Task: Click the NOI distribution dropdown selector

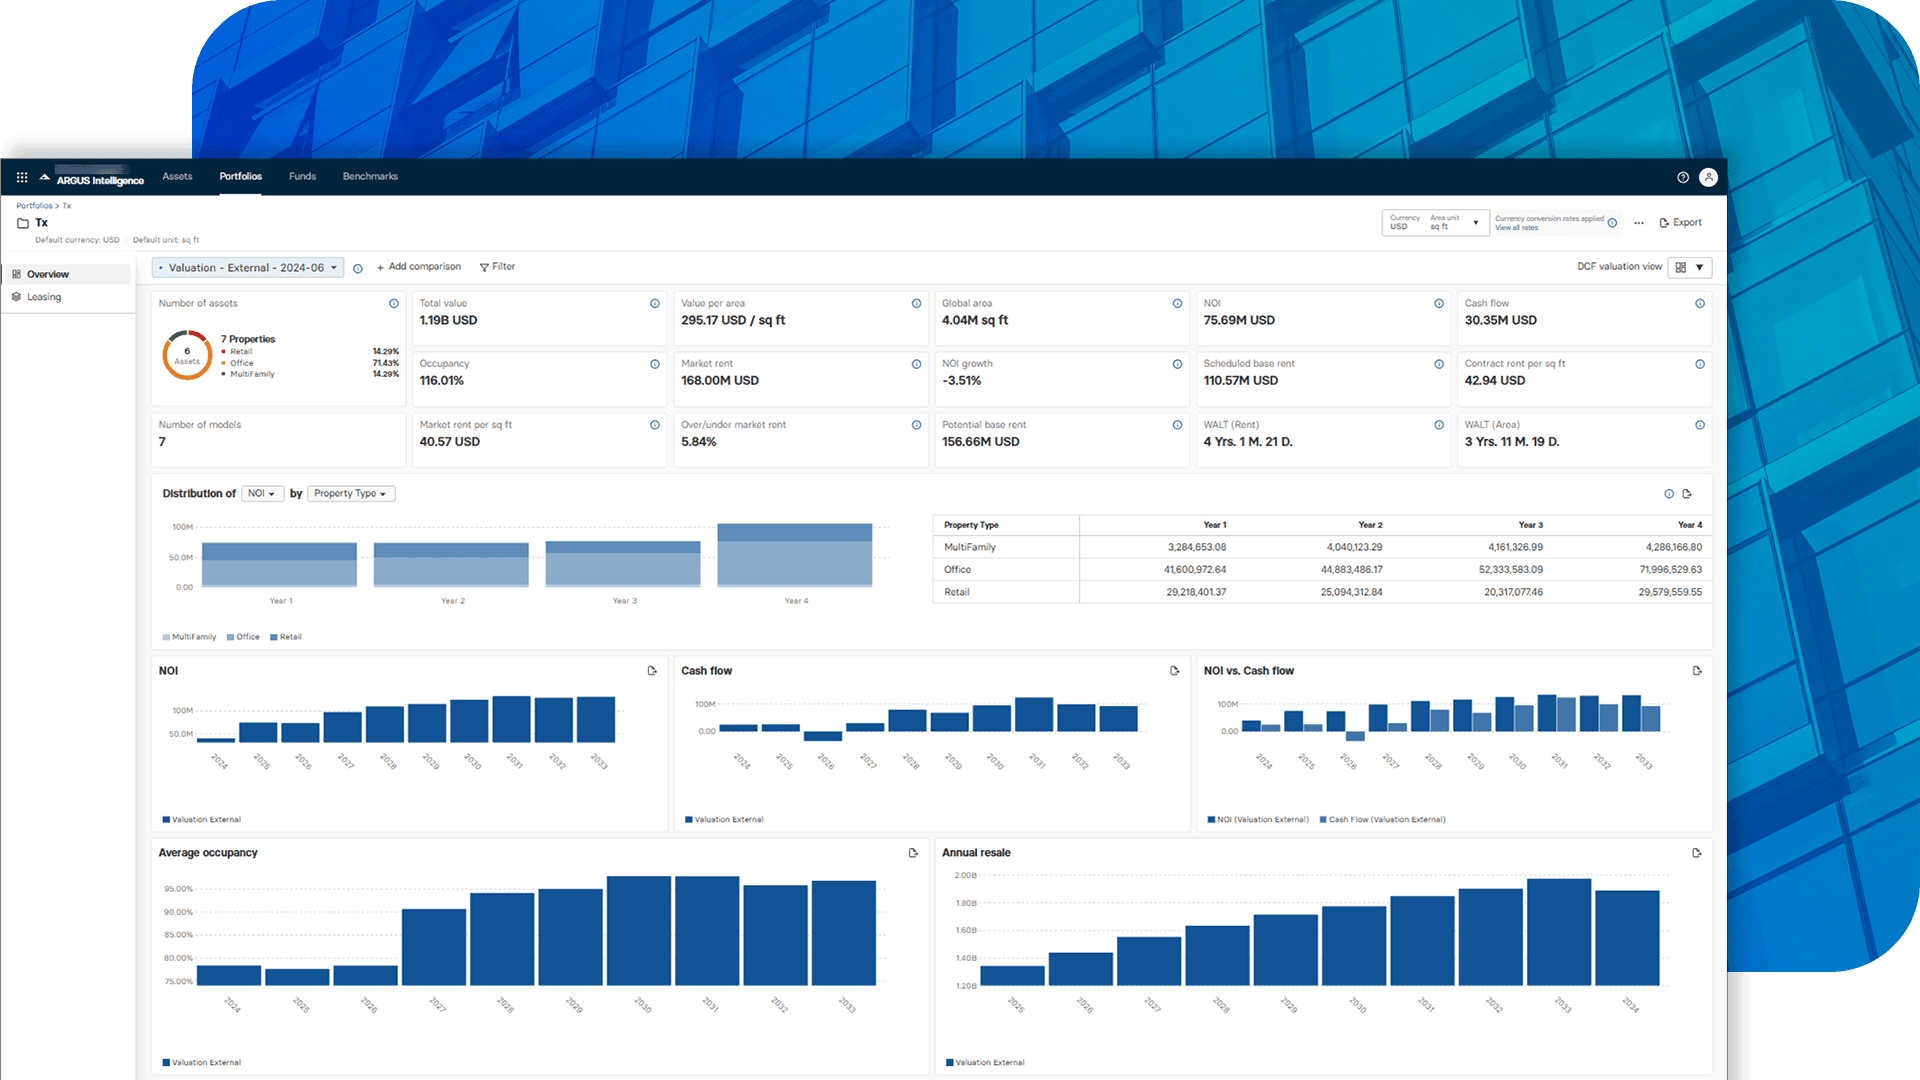Action: click(x=262, y=493)
